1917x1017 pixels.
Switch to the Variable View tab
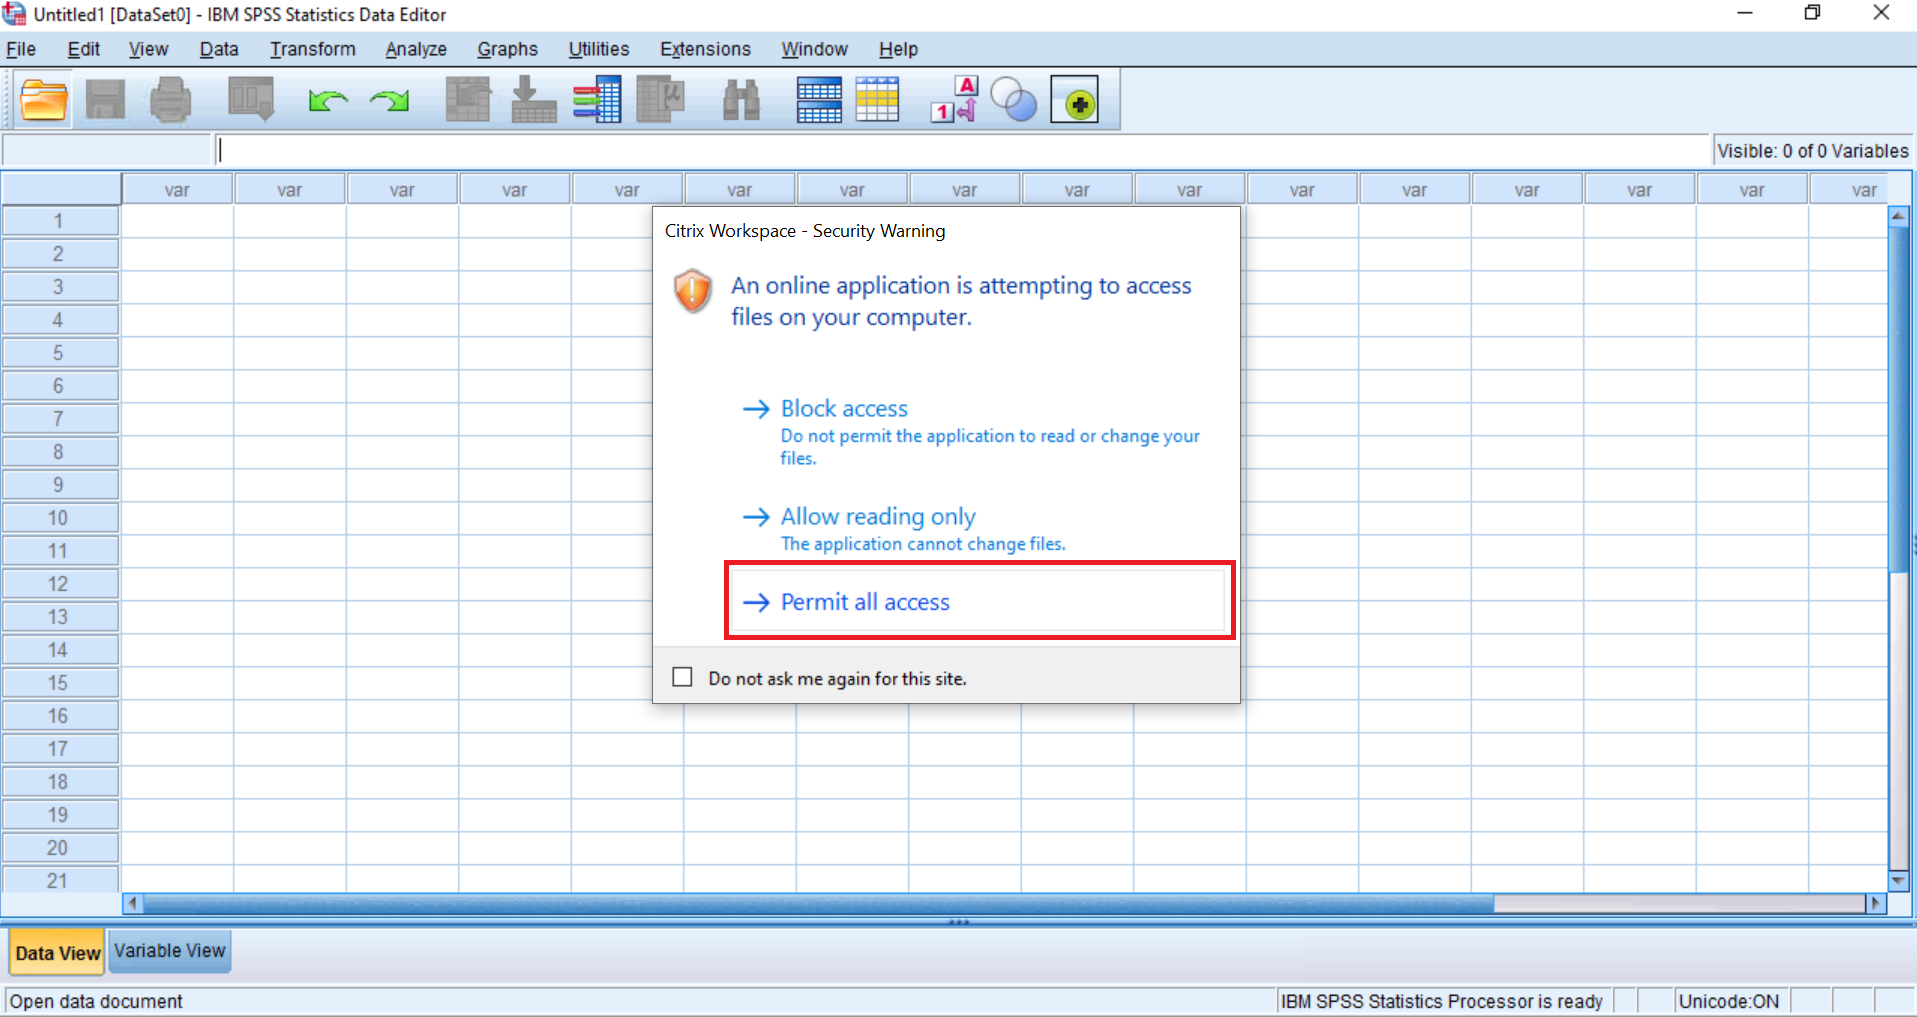pos(170,950)
